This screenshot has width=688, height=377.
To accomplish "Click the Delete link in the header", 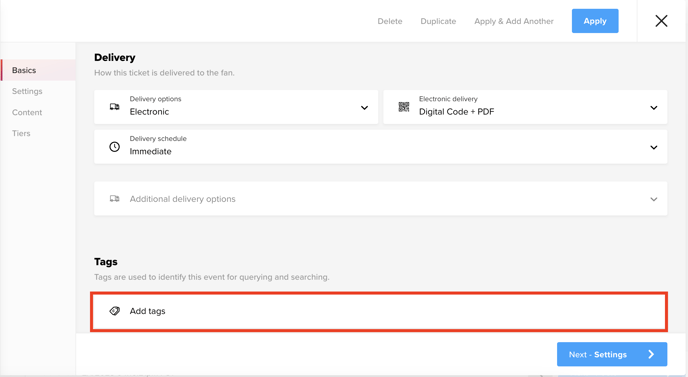I will pyautogui.click(x=390, y=21).
